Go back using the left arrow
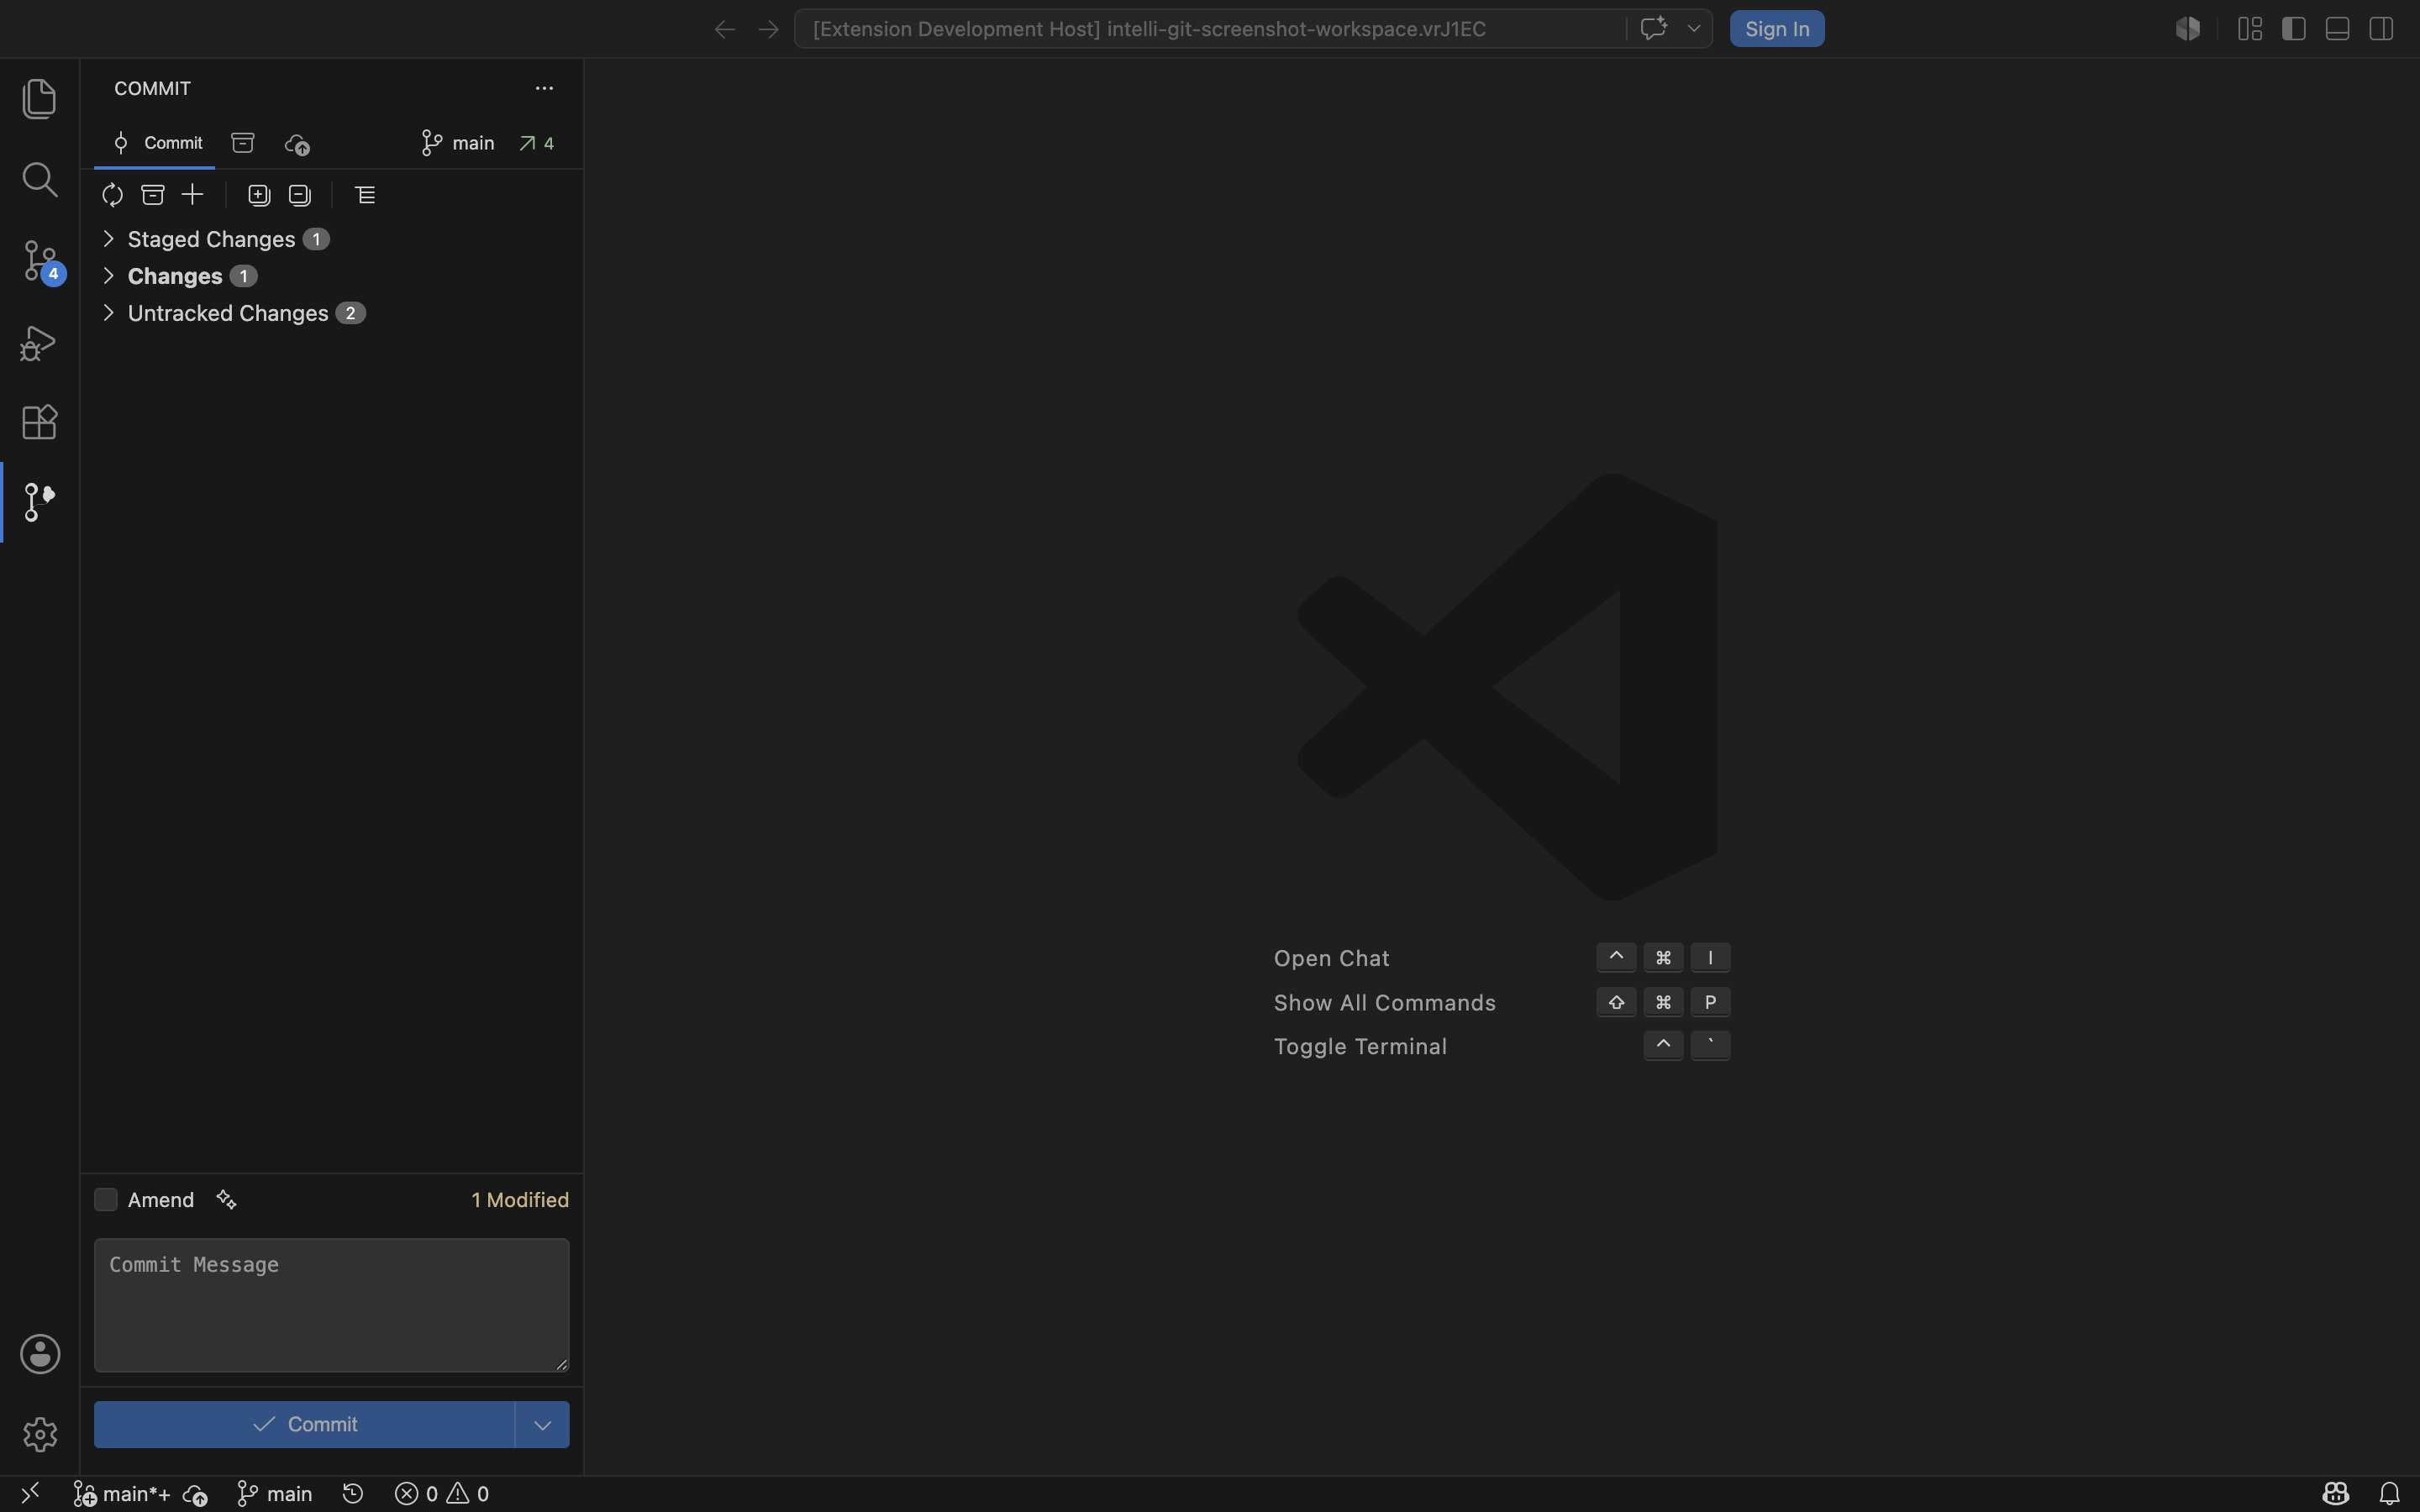The width and height of the screenshot is (2420, 1512). pos(725,29)
